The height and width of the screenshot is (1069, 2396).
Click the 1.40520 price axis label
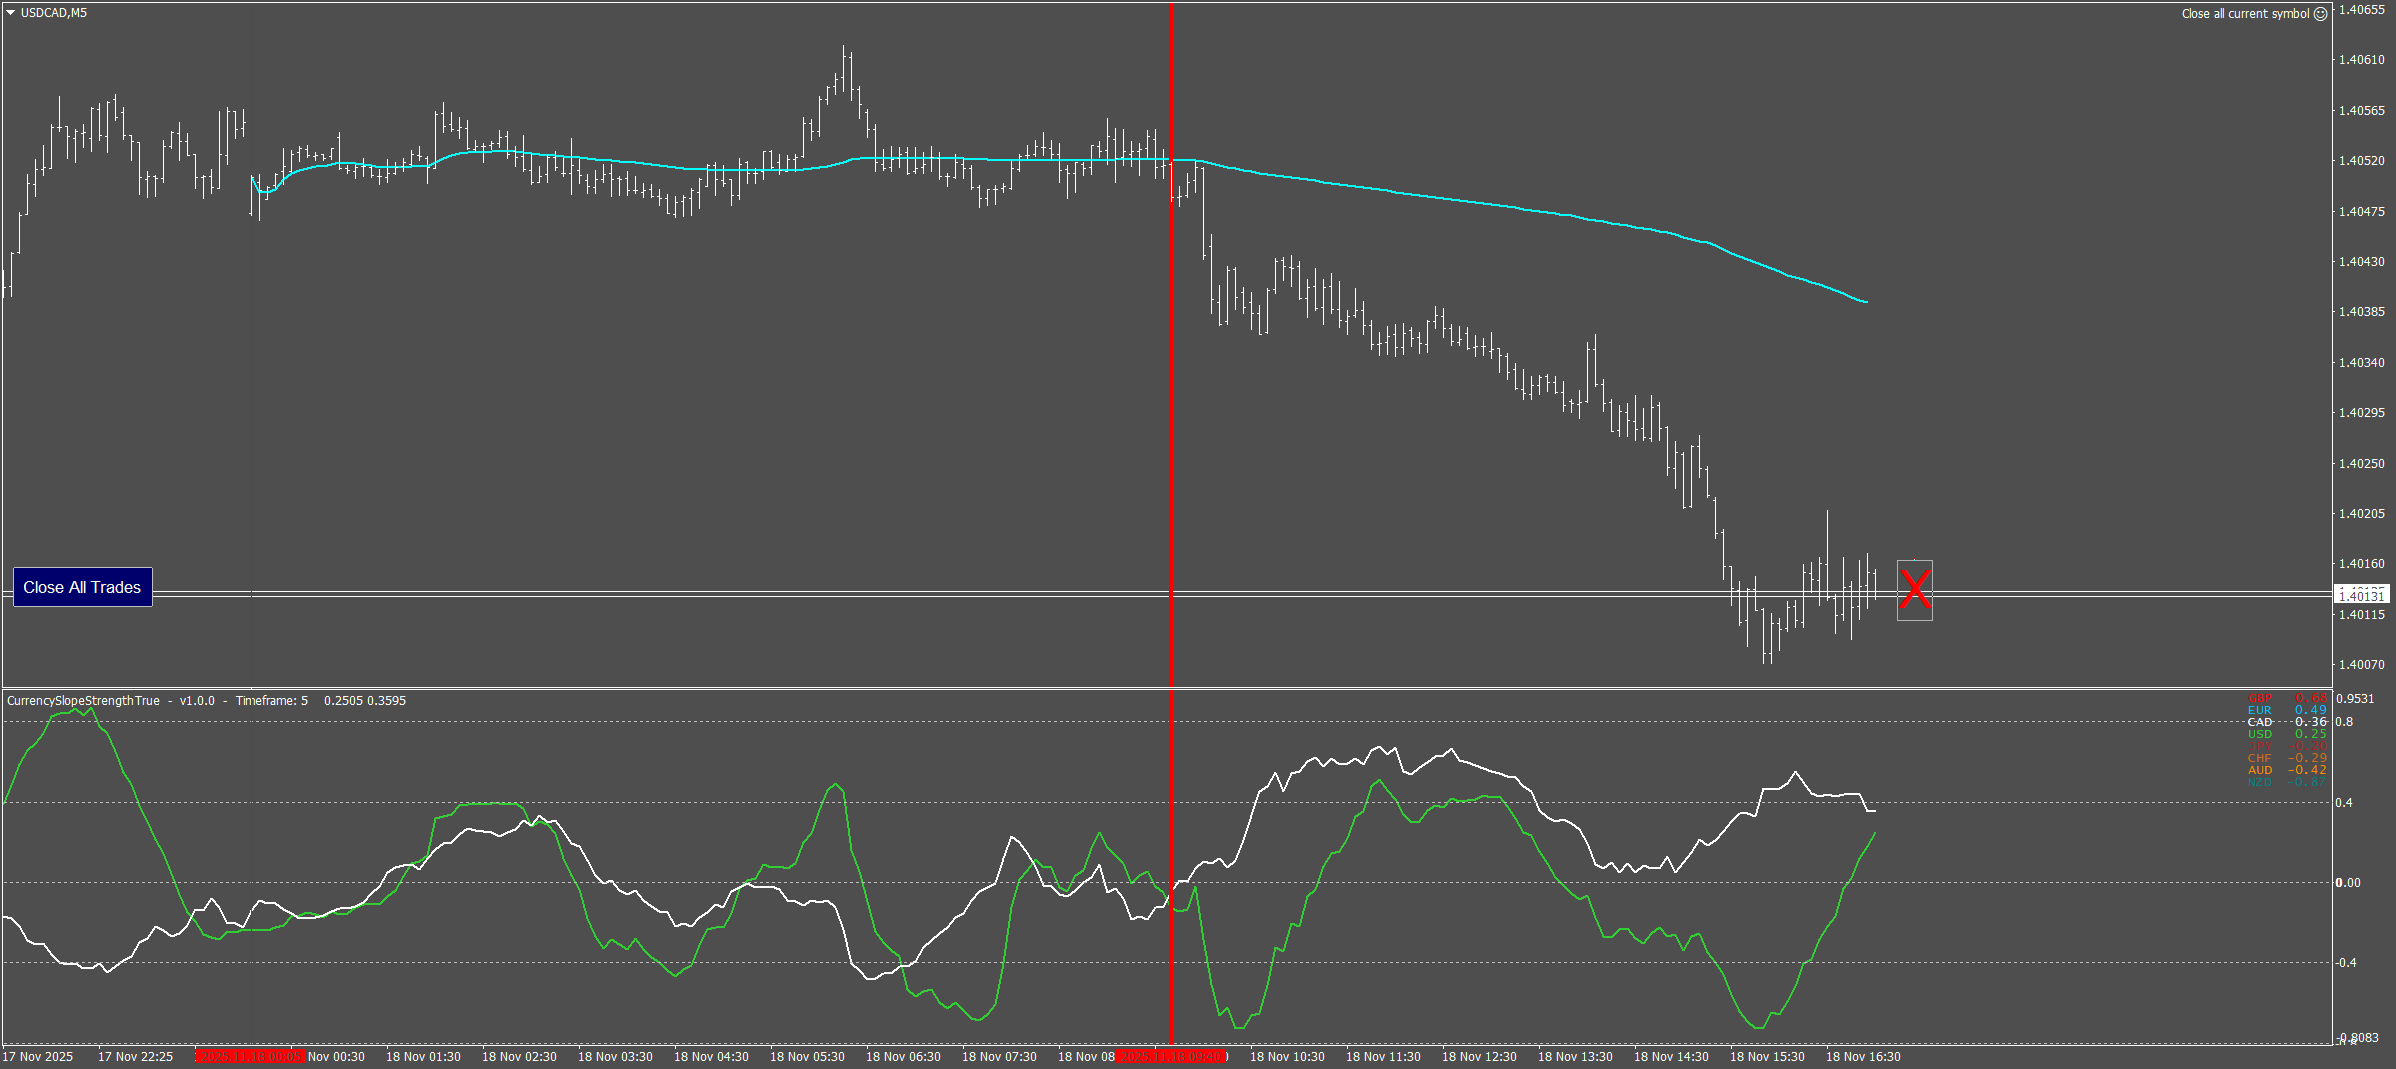click(x=2361, y=161)
